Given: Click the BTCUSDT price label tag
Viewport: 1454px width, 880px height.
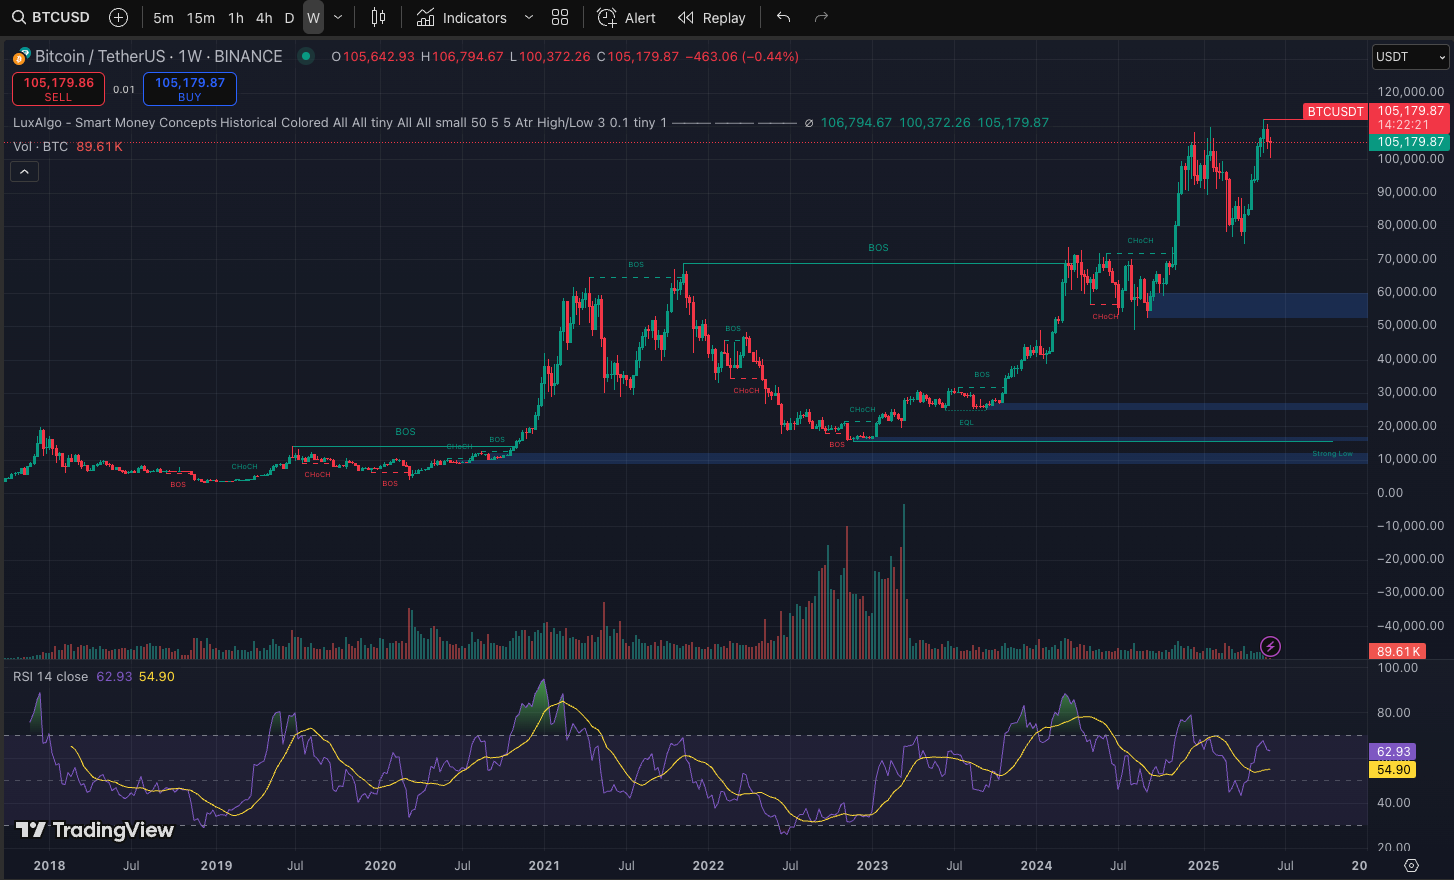Looking at the screenshot, I should (x=1336, y=112).
